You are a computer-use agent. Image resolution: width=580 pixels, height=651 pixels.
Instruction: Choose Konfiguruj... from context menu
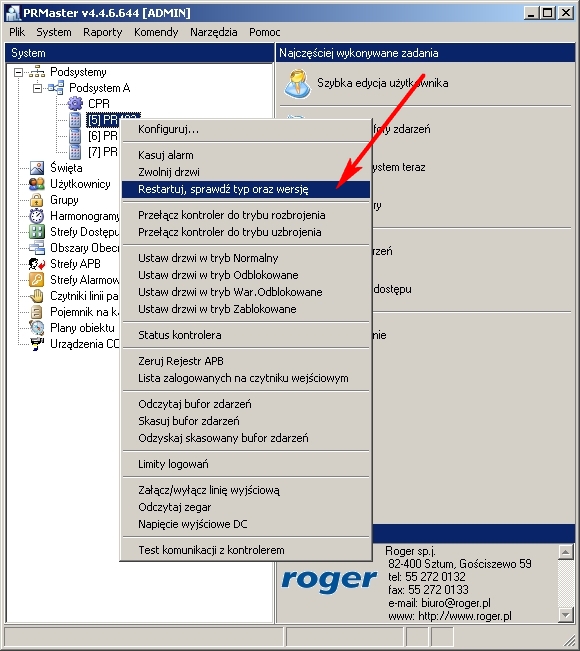click(246, 129)
